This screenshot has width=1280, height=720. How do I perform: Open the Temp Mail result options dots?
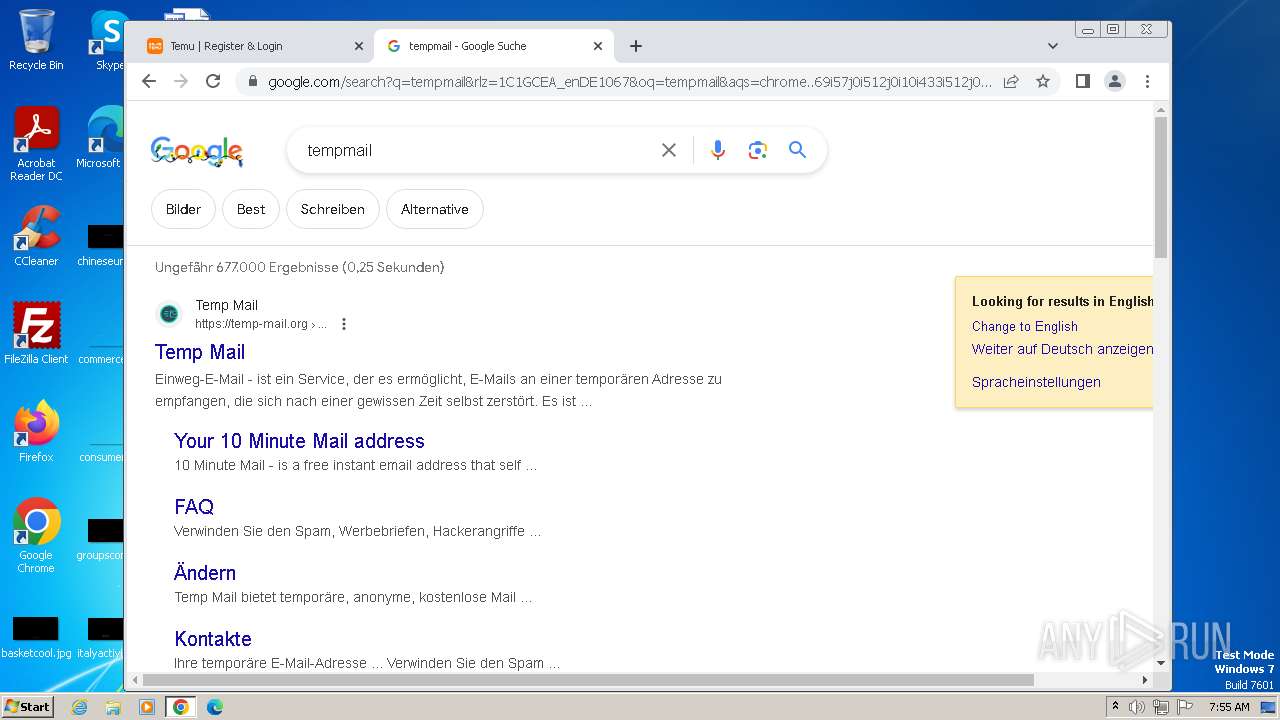pos(344,324)
